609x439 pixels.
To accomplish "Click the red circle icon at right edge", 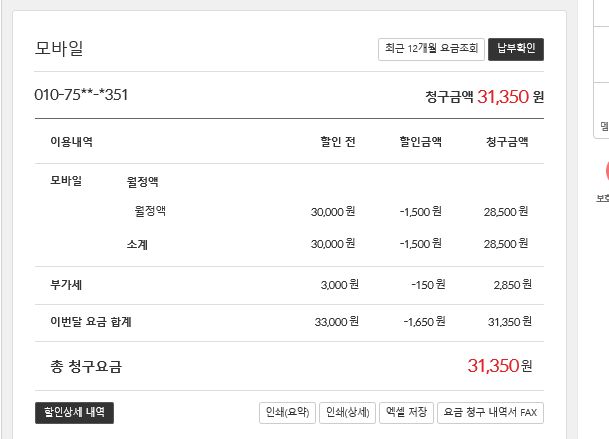I will 605,170.
